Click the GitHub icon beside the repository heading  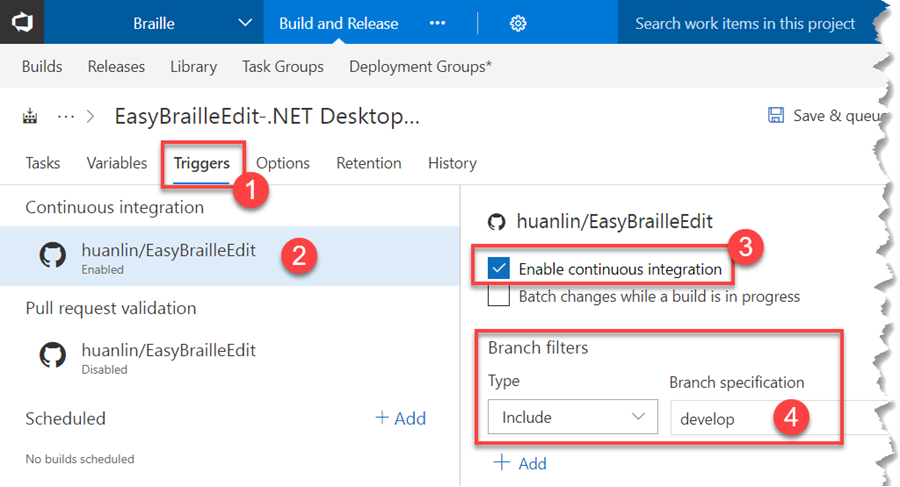[x=497, y=222]
